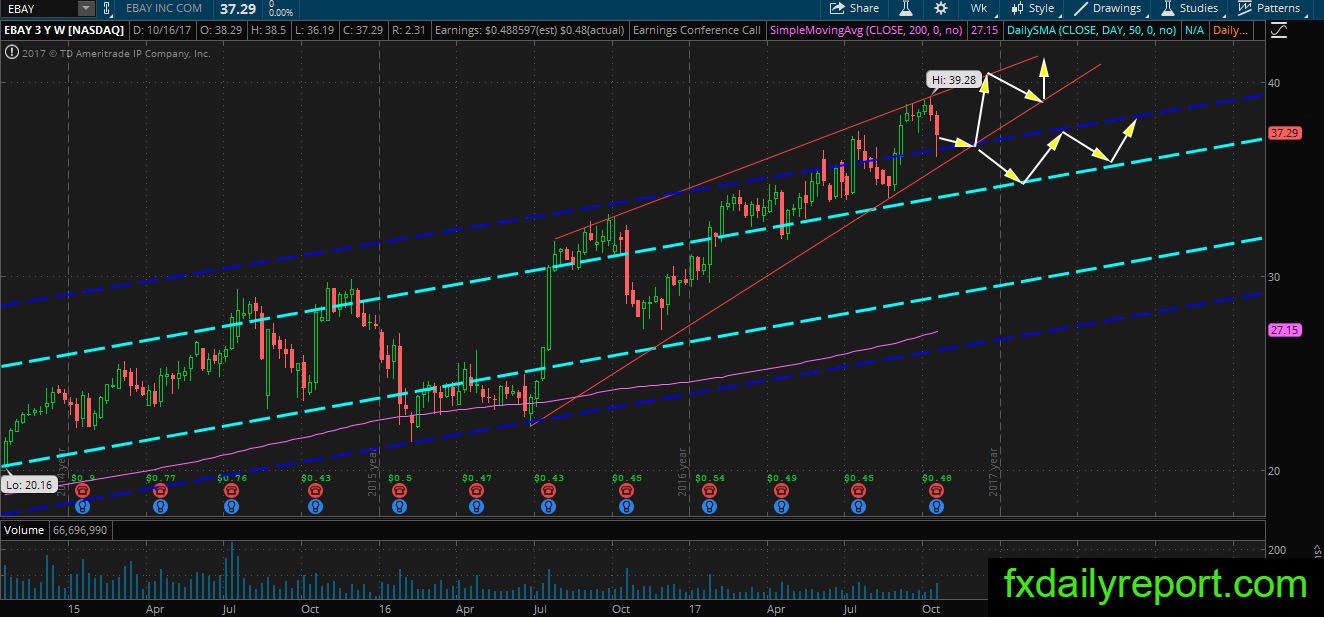Click the $0.9 earnings value label
1324x617 pixels.
pos(83,478)
